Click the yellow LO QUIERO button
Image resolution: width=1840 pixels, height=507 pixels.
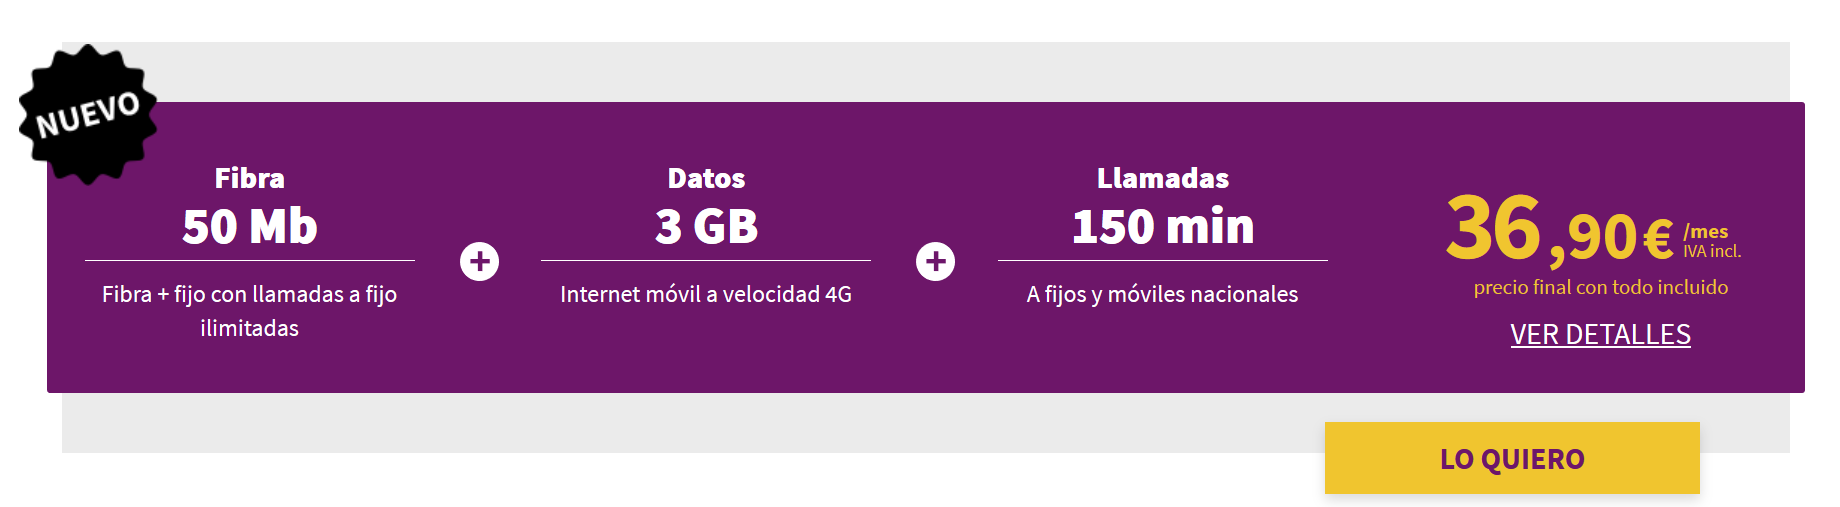click(x=1512, y=458)
